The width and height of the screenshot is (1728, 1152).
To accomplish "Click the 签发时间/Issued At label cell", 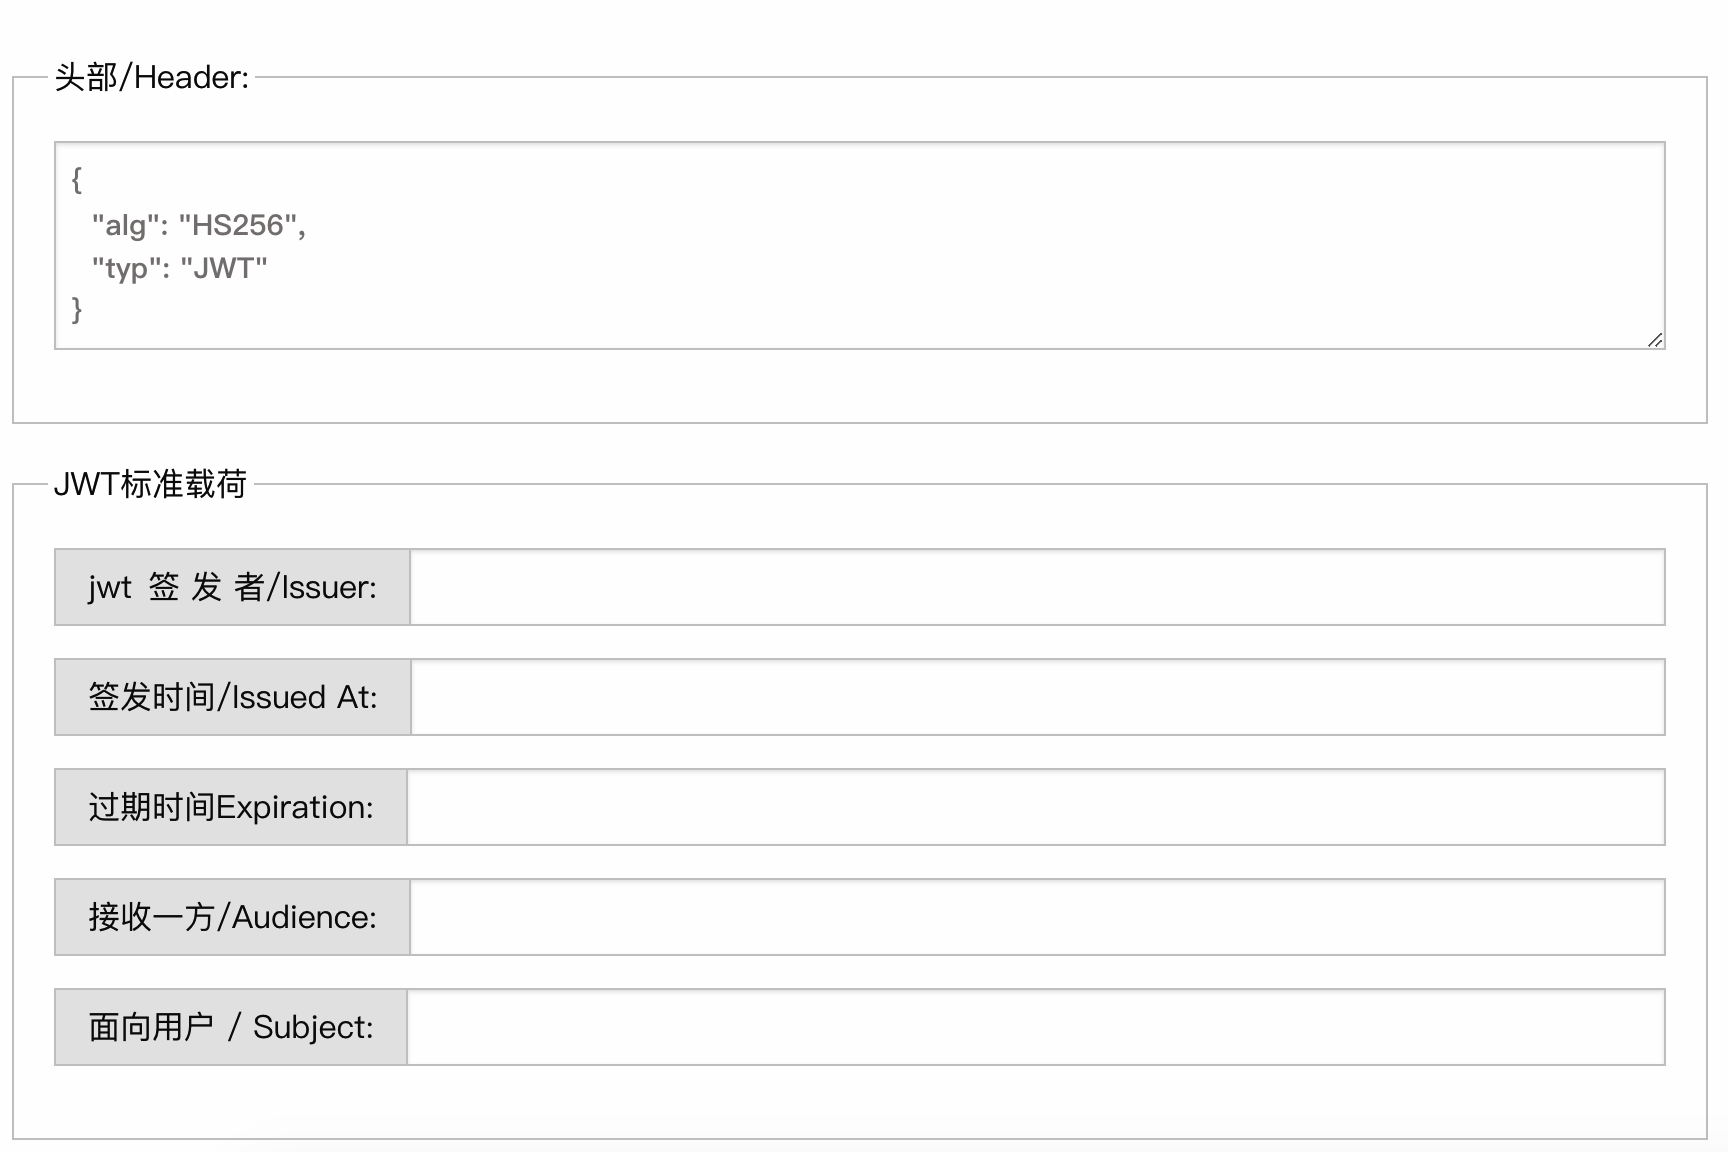I will coord(231,697).
